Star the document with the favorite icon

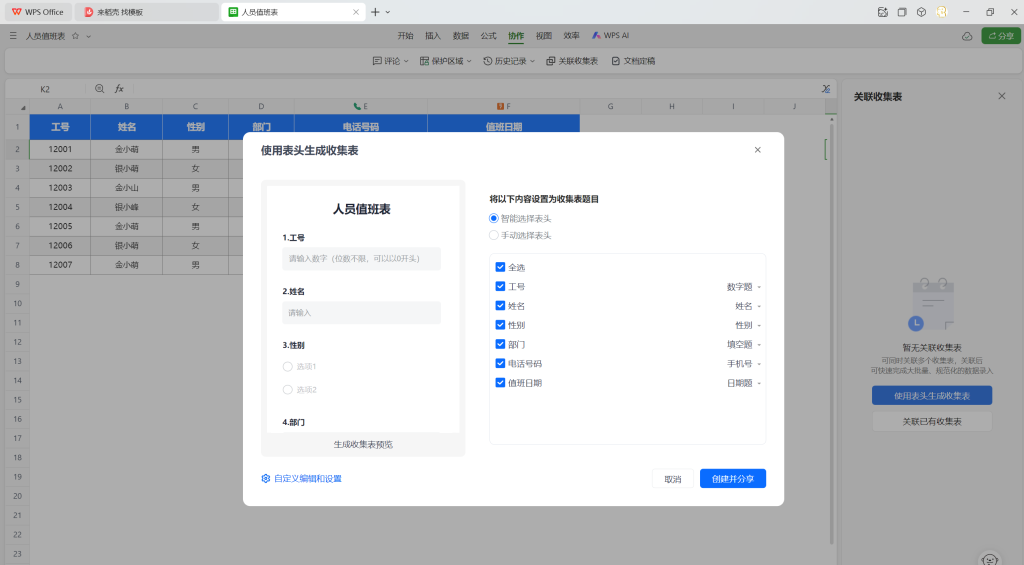coord(75,36)
